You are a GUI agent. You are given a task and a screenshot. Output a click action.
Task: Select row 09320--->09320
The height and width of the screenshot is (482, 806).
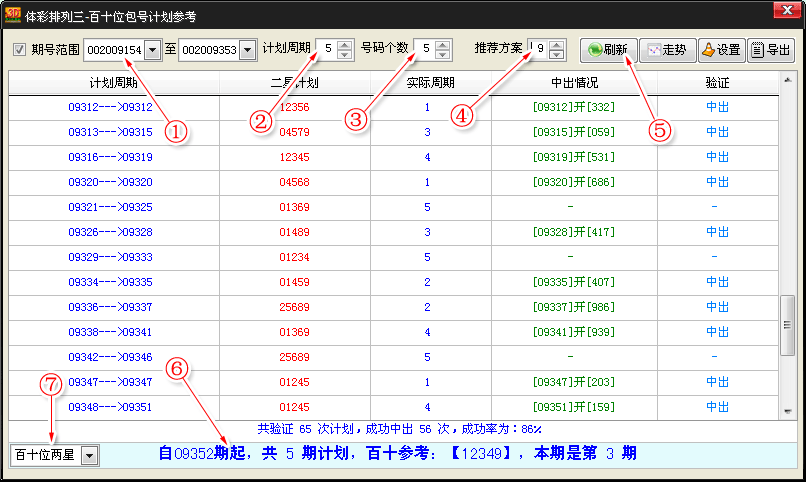click(393, 182)
